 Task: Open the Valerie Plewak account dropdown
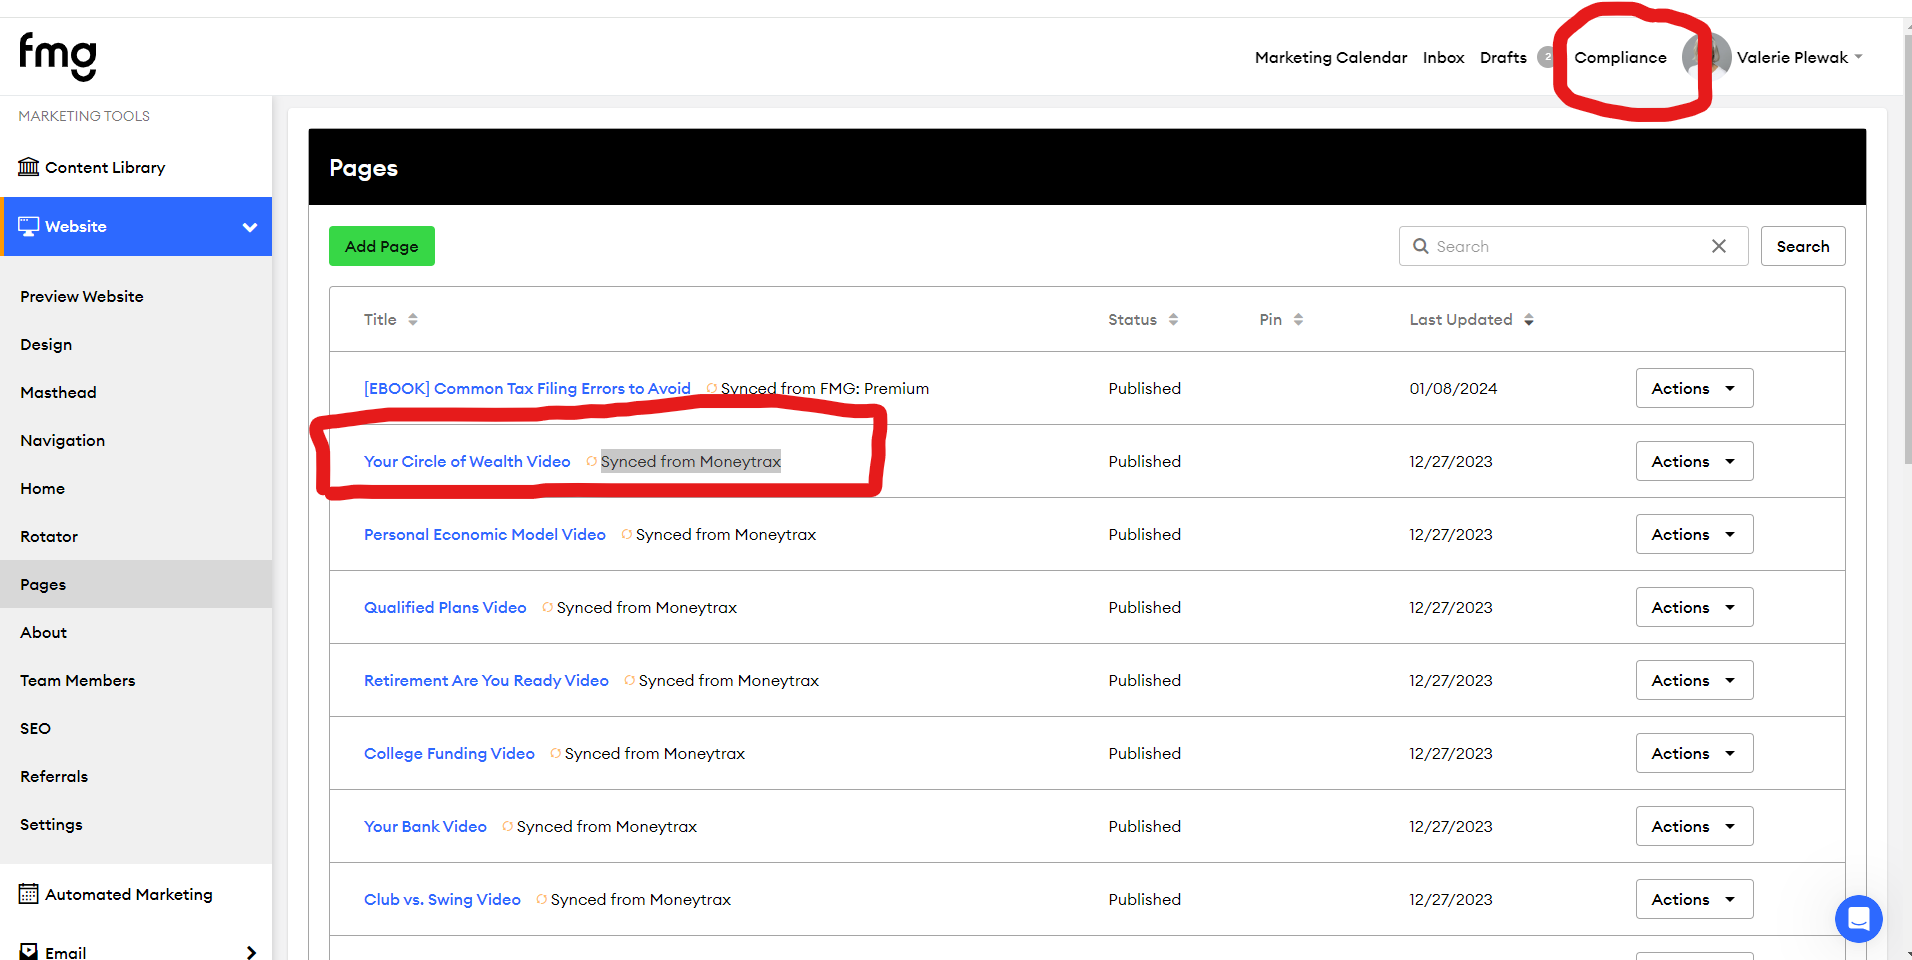(1800, 57)
